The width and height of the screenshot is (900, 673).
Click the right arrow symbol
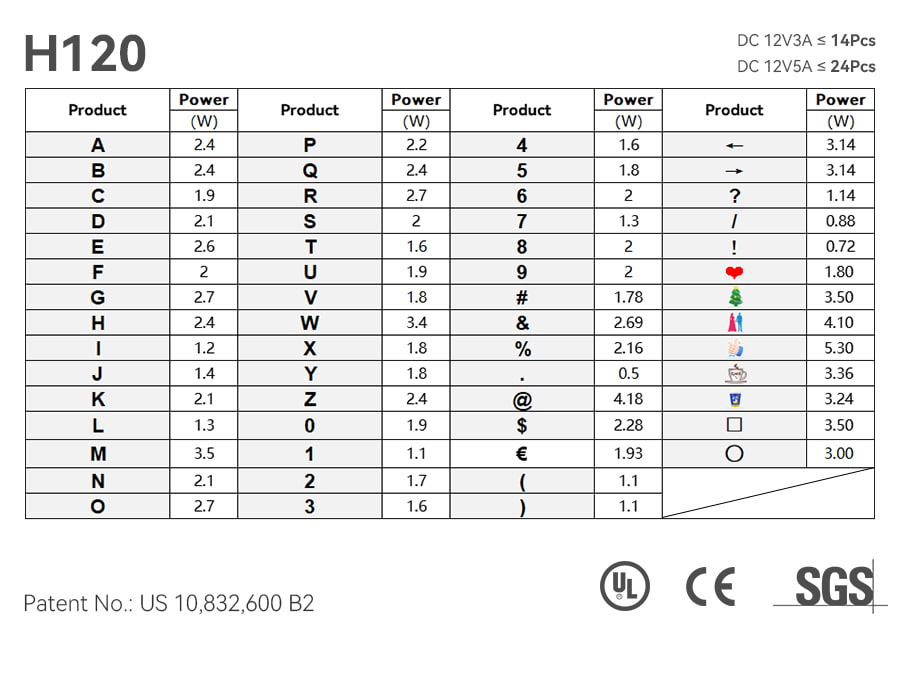click(x=734, y=171)
